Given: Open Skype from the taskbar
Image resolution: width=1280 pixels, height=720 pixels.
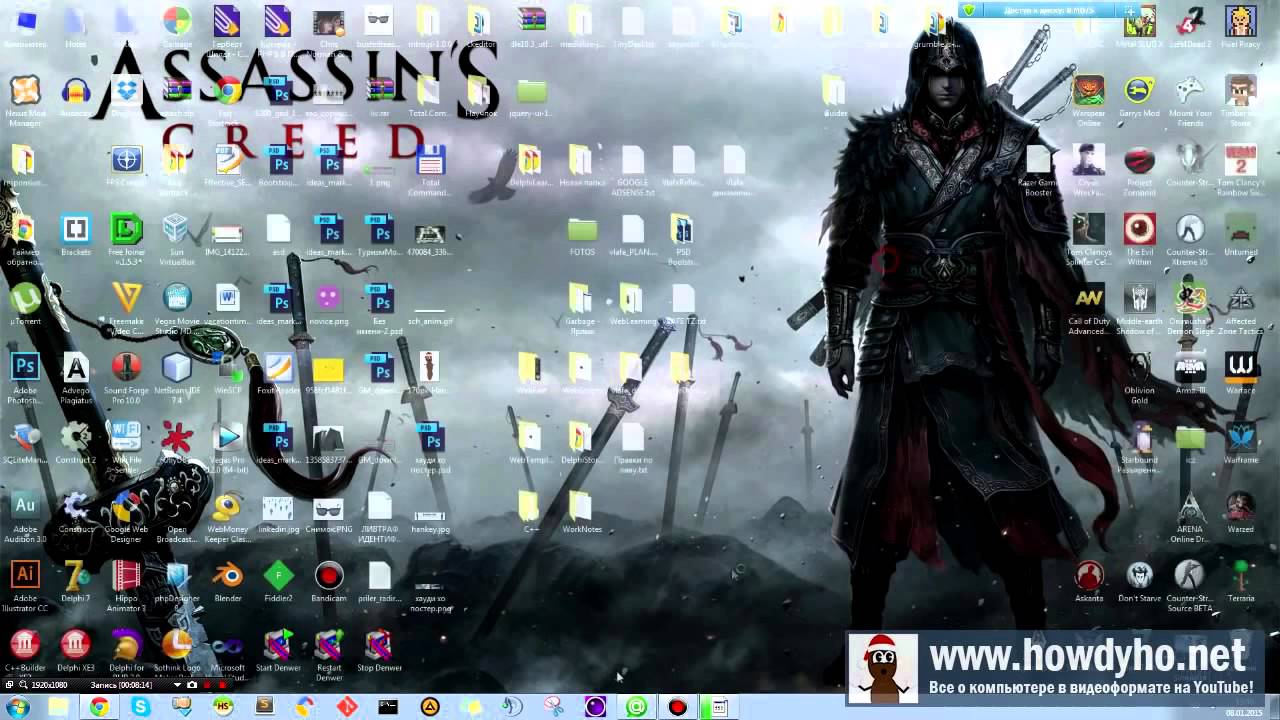Looking at the screenshot, I should 140,707.
